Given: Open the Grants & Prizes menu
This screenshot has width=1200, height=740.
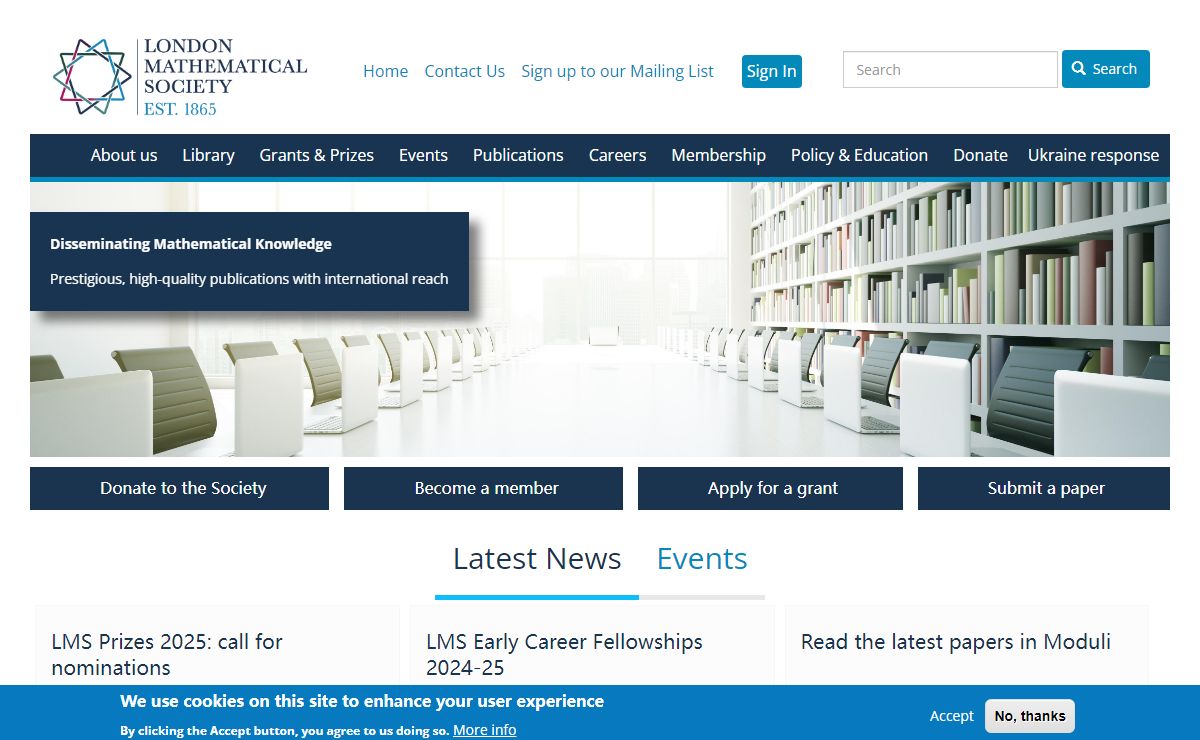Looking at the screenshot, I should tap(316, 155).
